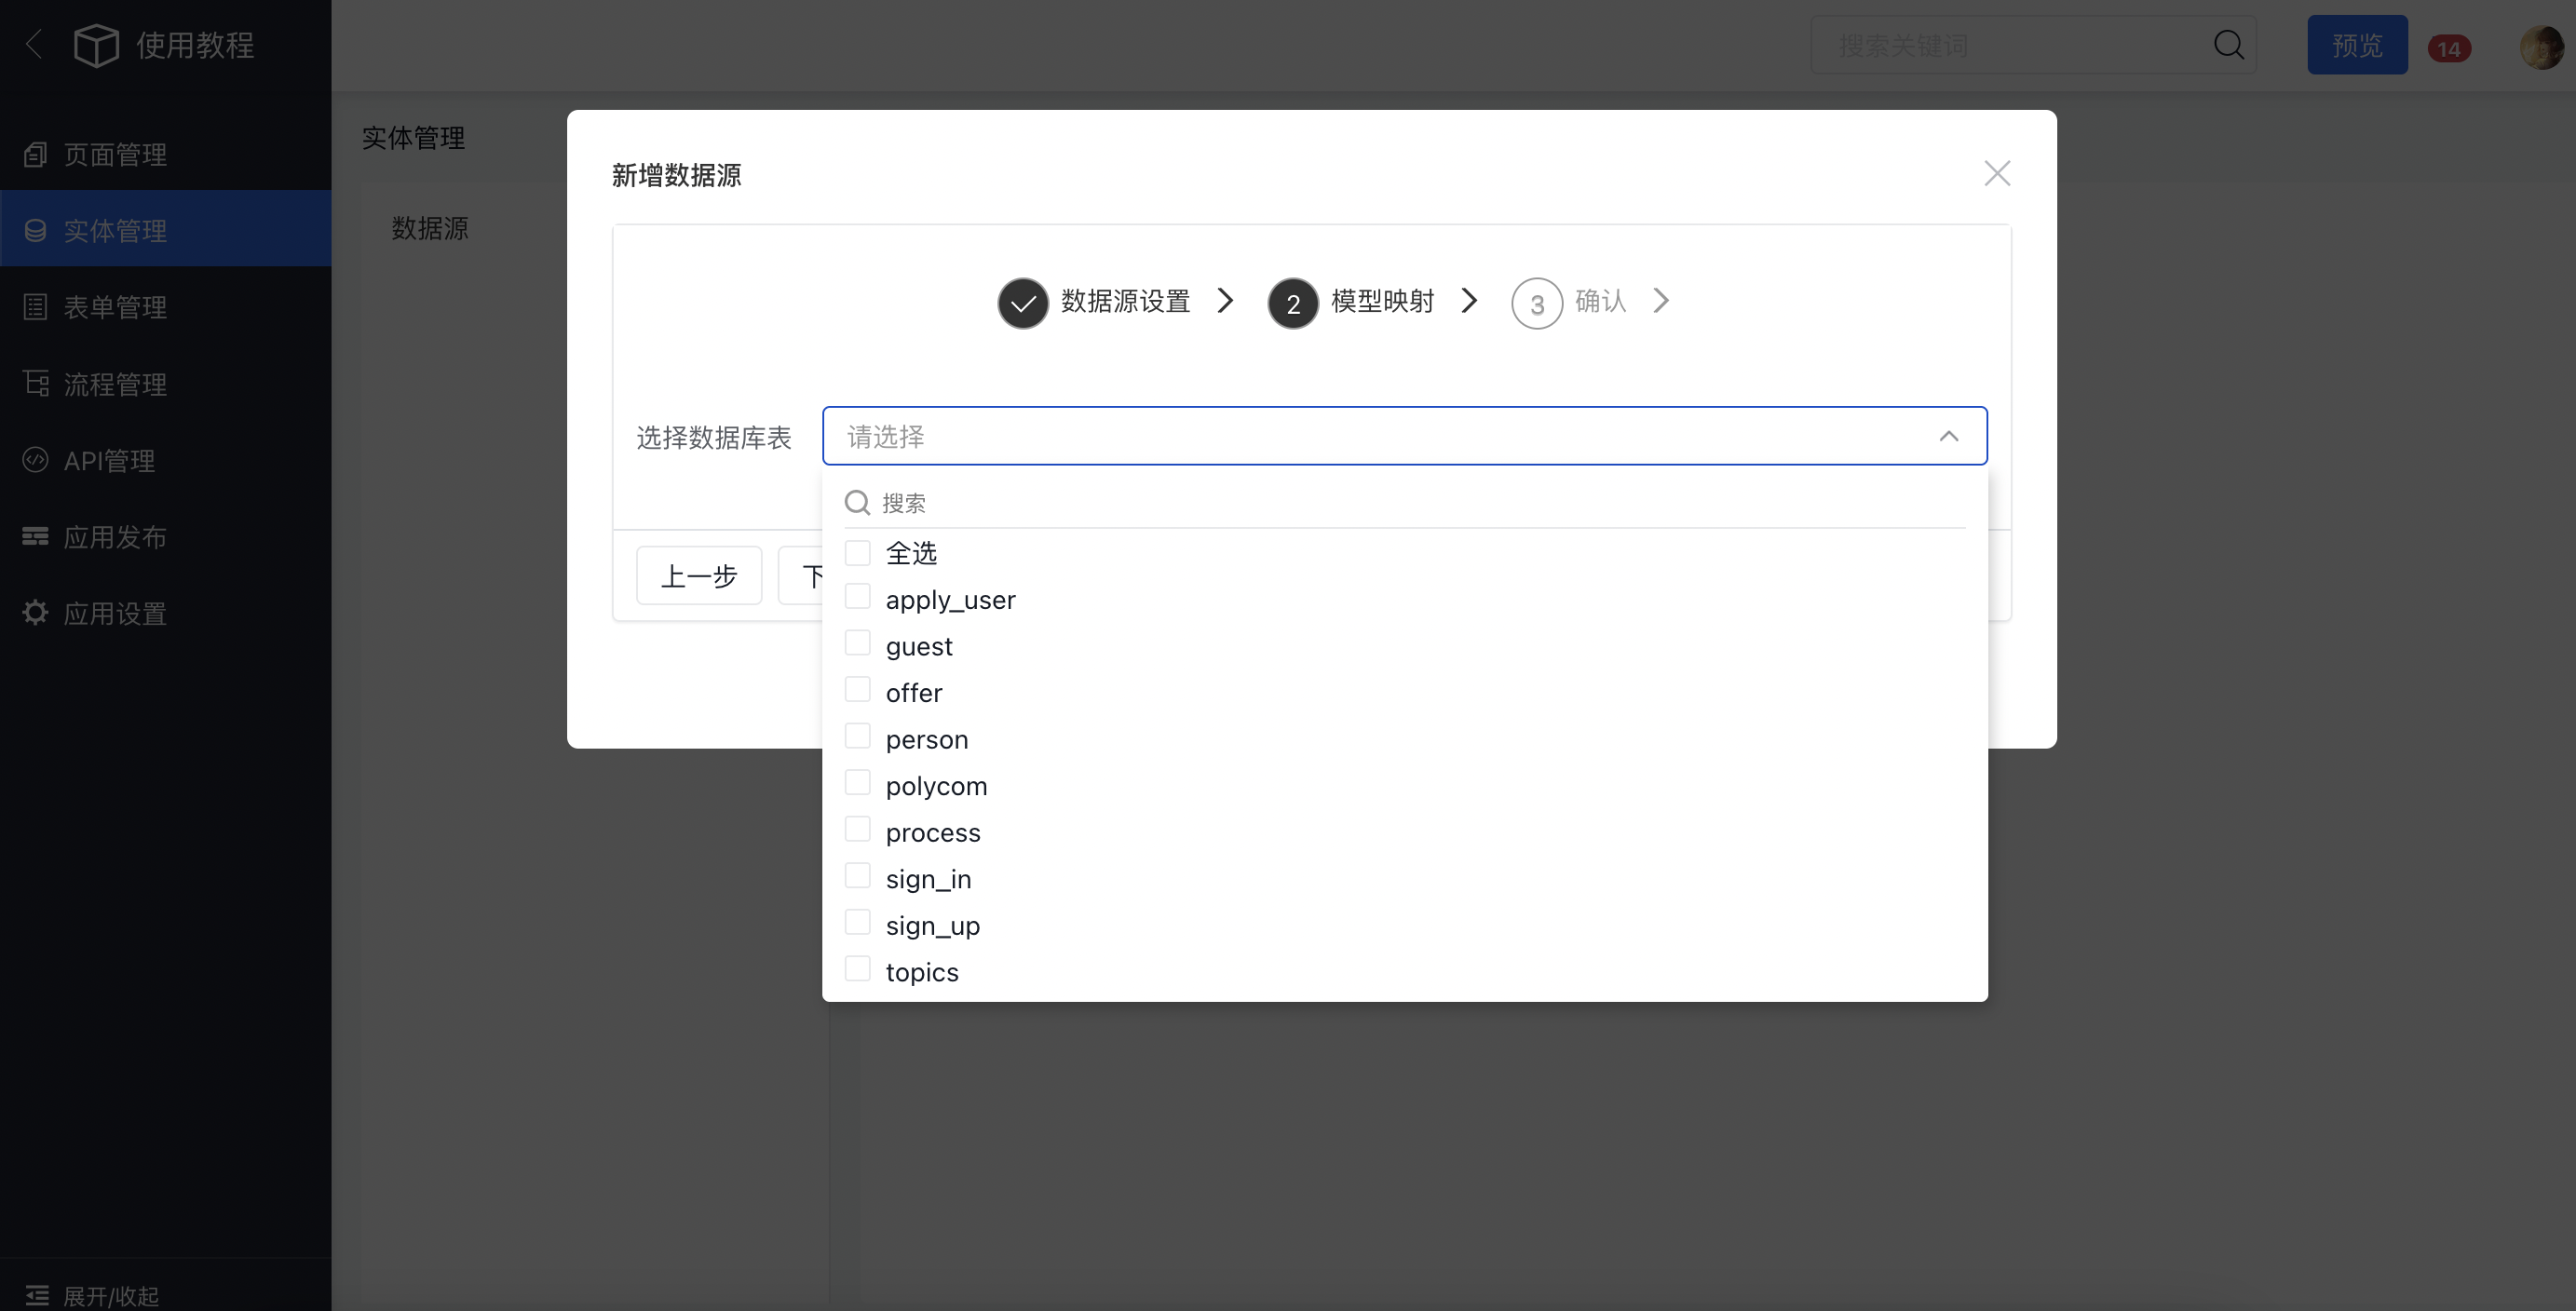The width and height of the screenshot is (2576, 1311).
Task: Click the 新增数据源 dialog title
Action: click(x=676, y=175)
